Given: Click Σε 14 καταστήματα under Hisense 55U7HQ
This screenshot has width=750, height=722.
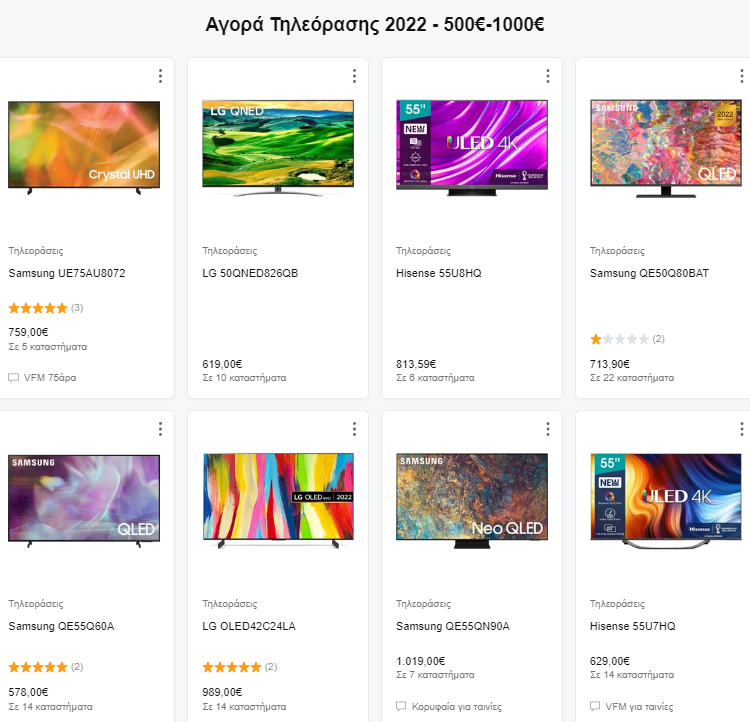Looking at the screenshot, I should 632,675.
